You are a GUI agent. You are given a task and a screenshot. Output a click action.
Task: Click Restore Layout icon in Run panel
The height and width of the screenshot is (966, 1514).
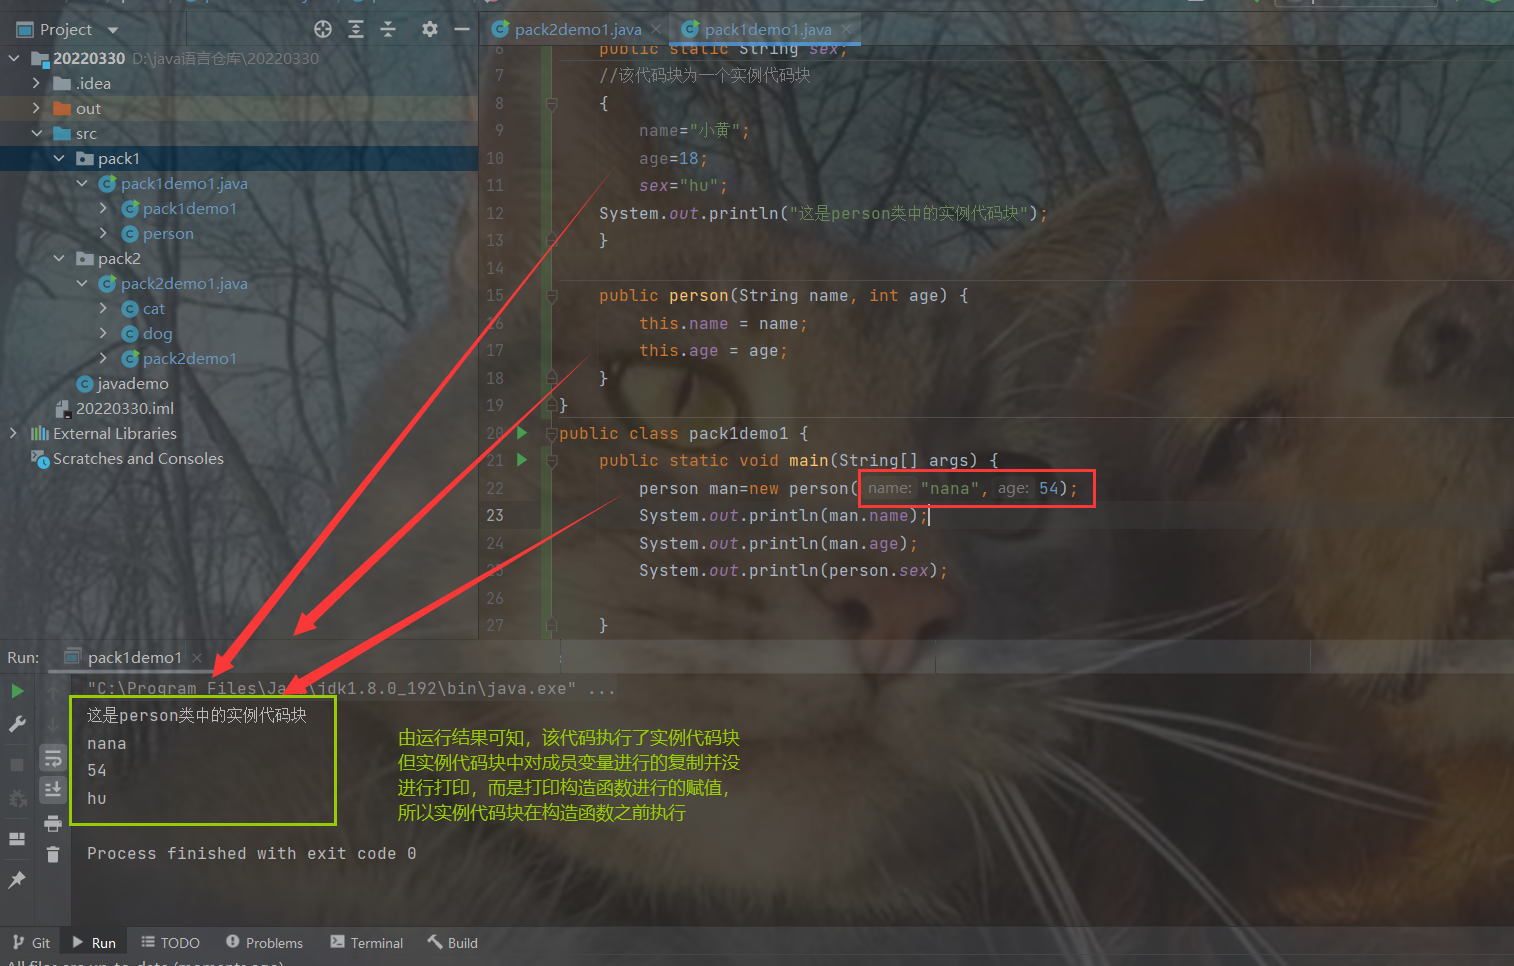(x=17, y=839)
